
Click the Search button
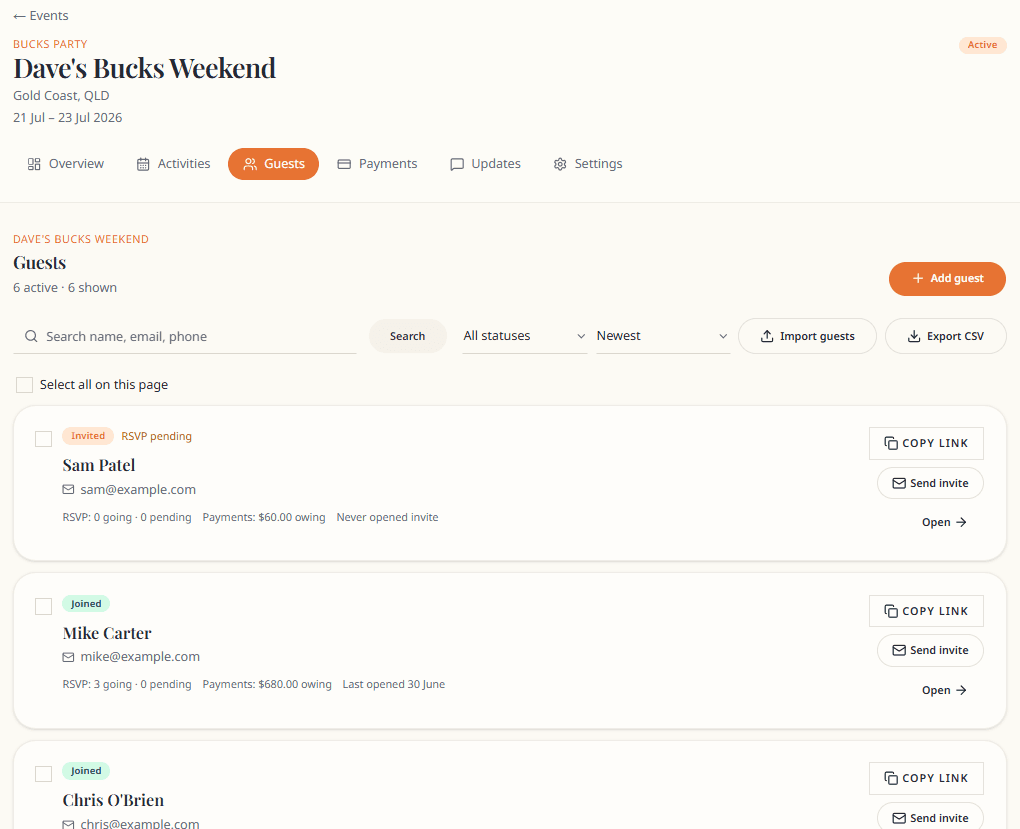[407, 336]
